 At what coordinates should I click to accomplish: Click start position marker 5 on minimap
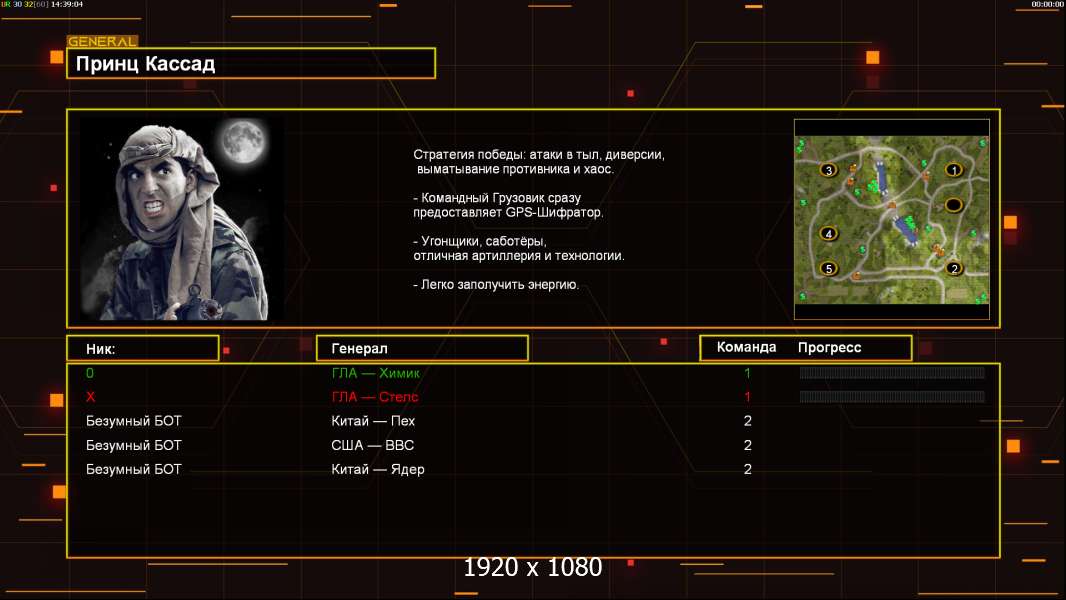click(828, 268)
